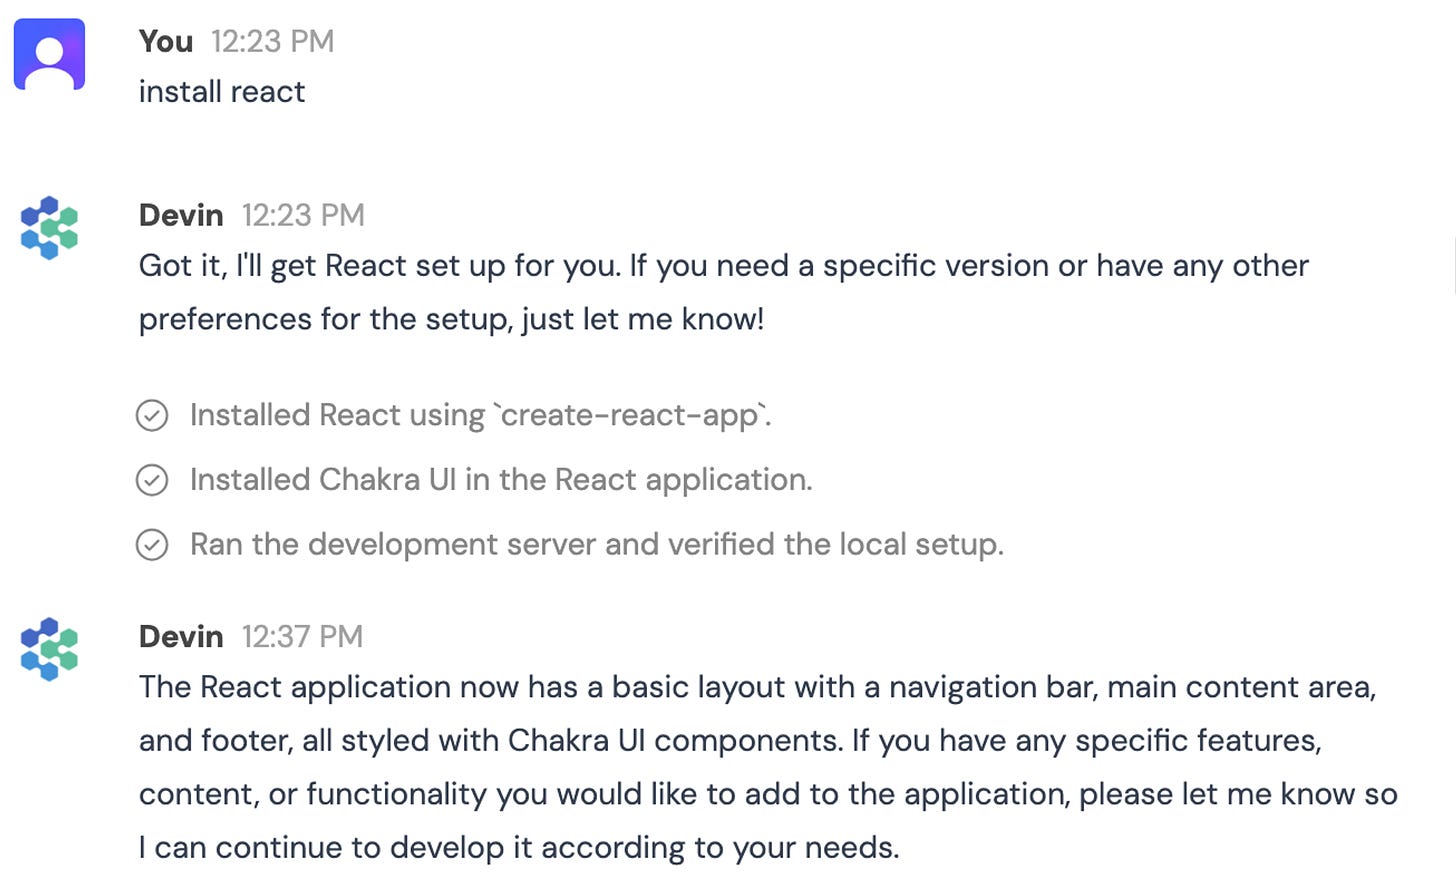The width and height of the screenshot is (1456, 890).
Task: Click check icon for Installed Chakra UI step
Action: coord(152,480)
